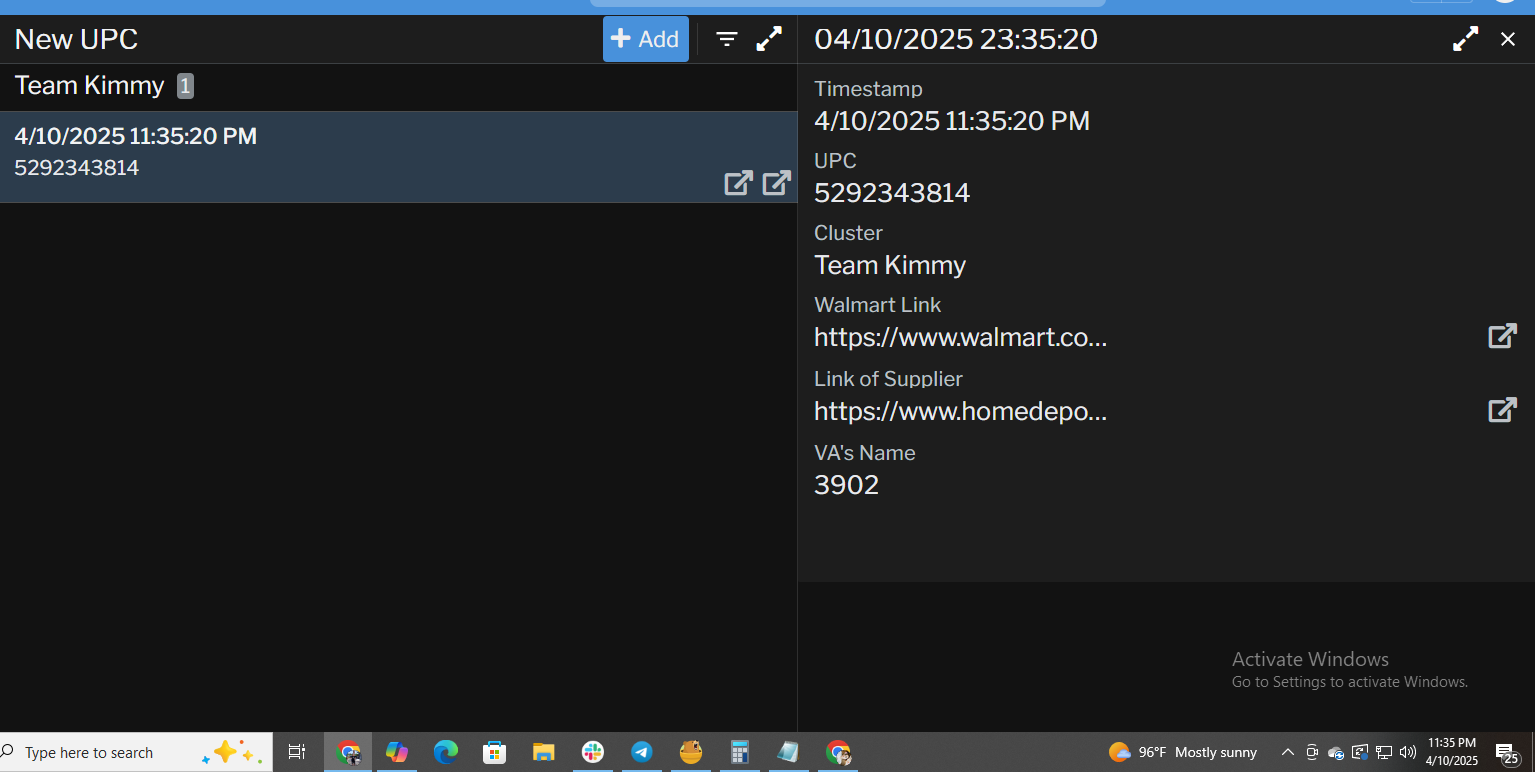Open the truncated walmart.com link
Viewport: 1535px width, 772px height.
(x=960, y=337)
